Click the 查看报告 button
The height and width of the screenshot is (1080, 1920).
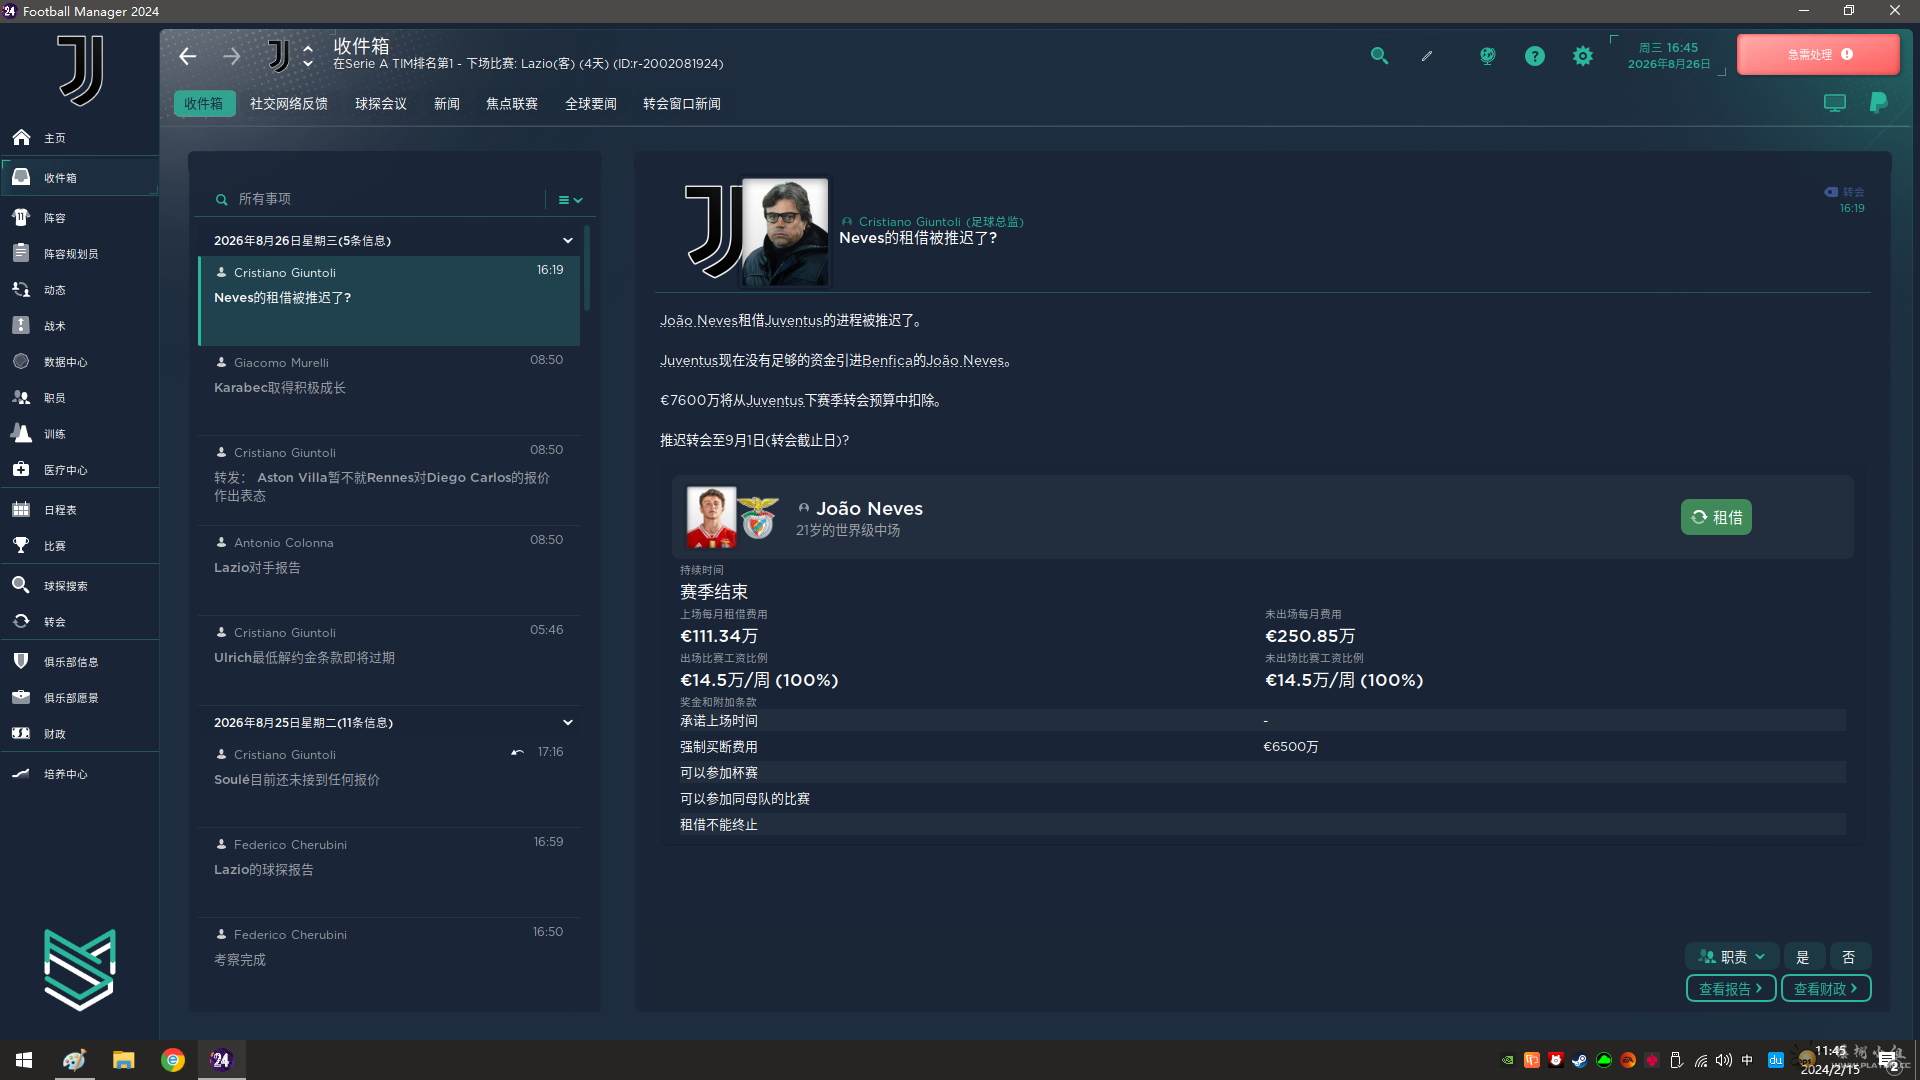(x=1731, y=989)
